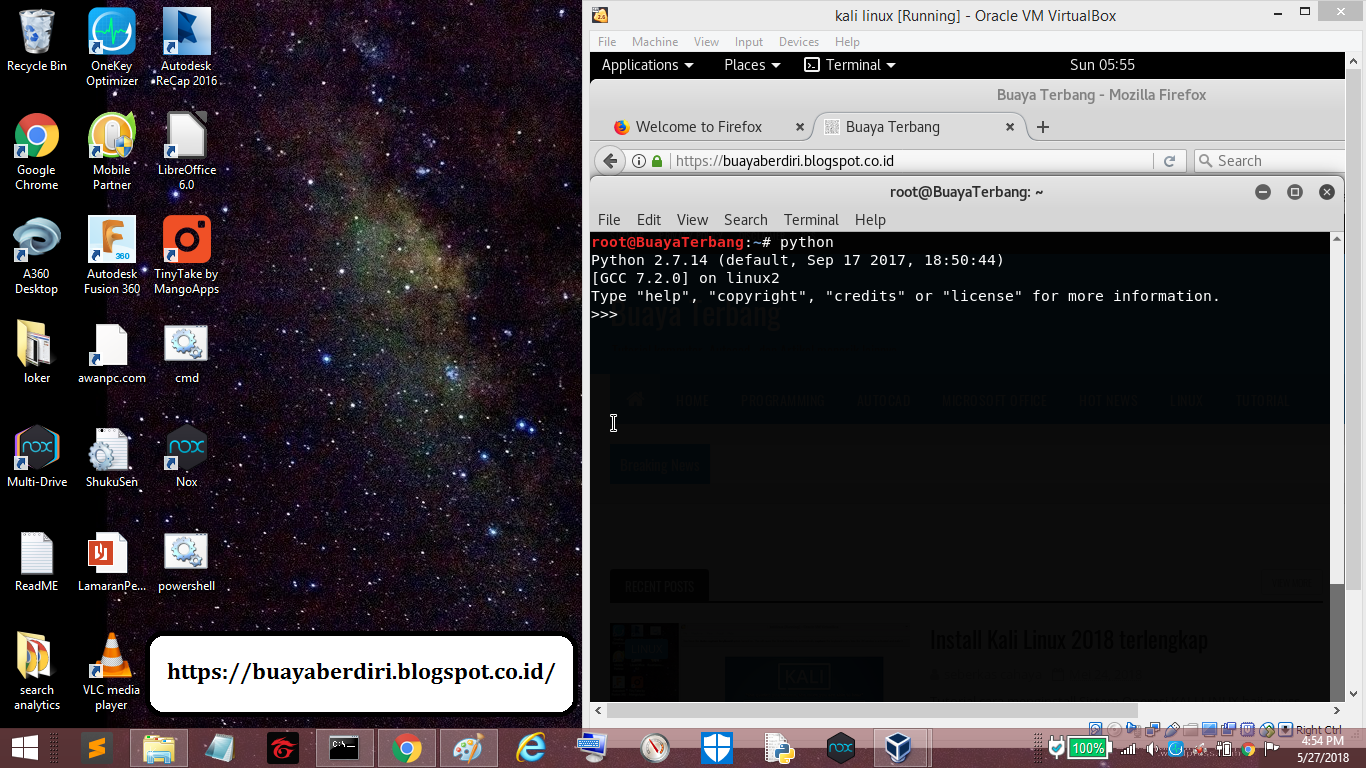Click the new tab plus button in Firefox
The image size is (1366, 768).
pyautogui.click(x=1043, y=127)
